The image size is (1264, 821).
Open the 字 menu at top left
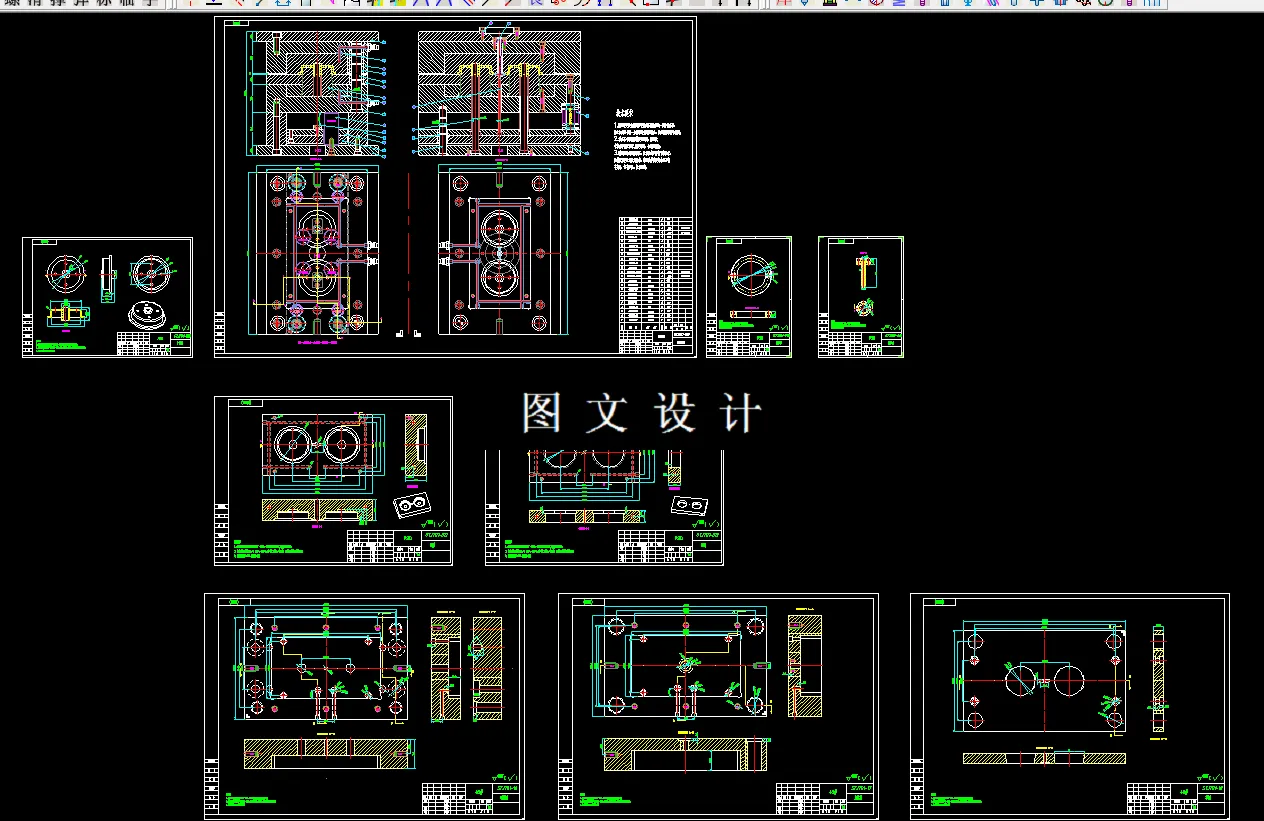[x=150, y=4]
